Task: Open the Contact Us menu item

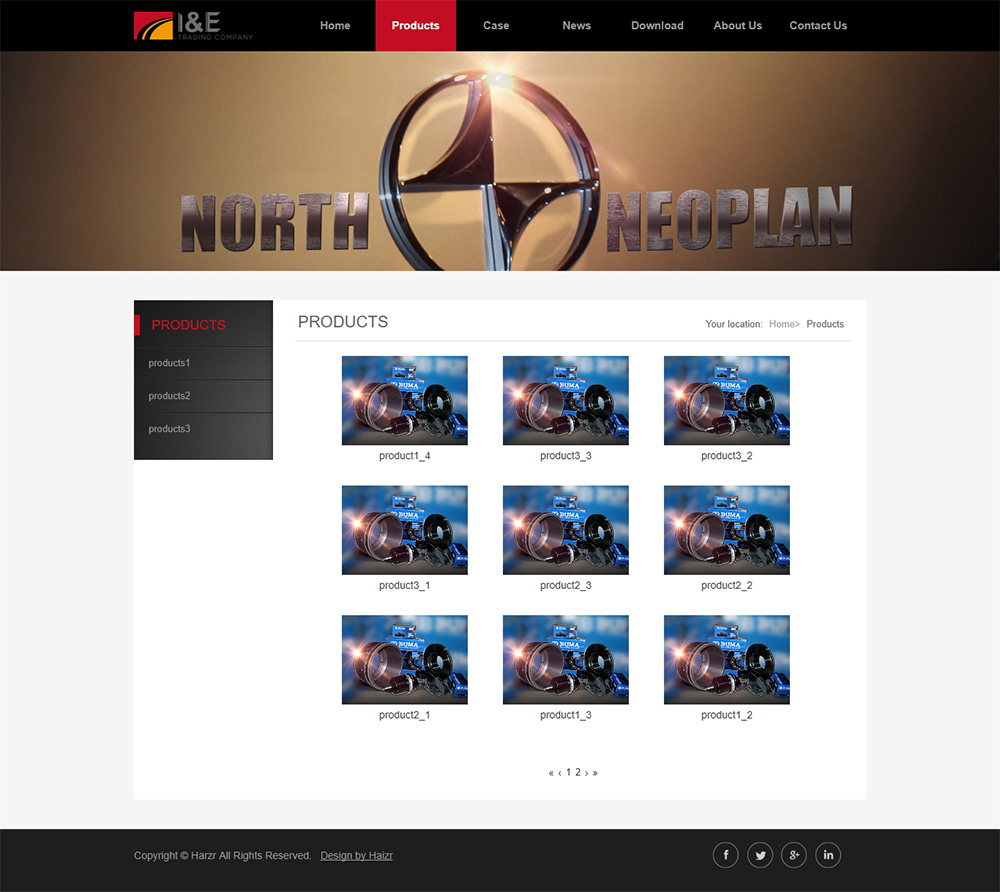Action: pos(818,26)
